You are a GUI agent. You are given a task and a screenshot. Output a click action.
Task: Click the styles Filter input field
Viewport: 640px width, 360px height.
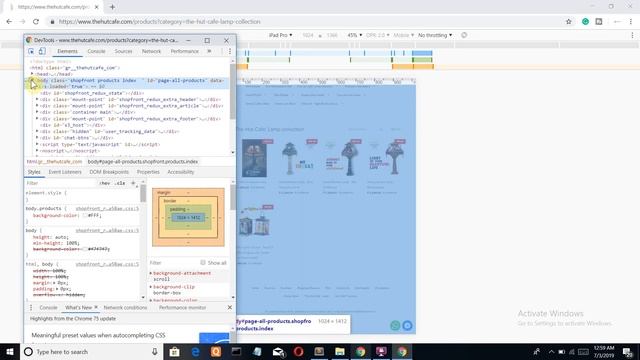pyautogui.click(x=60, y=183)
